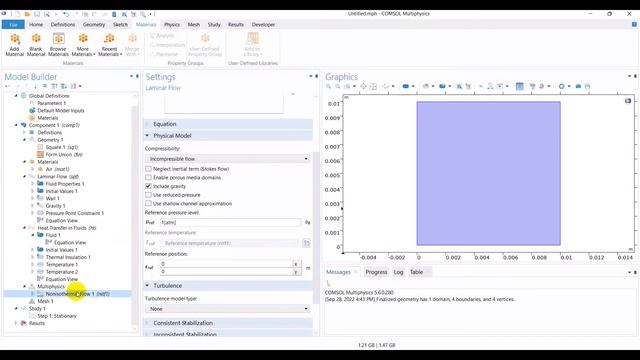
Task: Open the File menu
Action: click(13, 24)
